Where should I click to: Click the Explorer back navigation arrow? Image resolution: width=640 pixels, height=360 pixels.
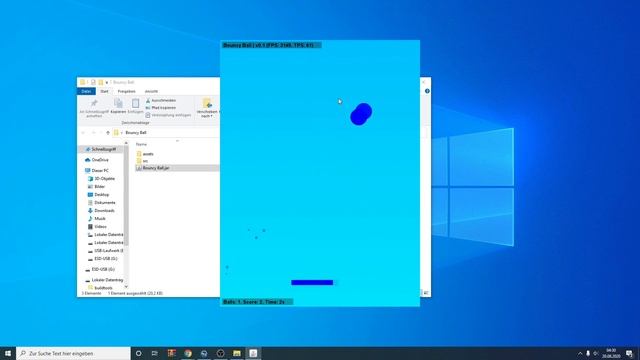tap(83, 133)
